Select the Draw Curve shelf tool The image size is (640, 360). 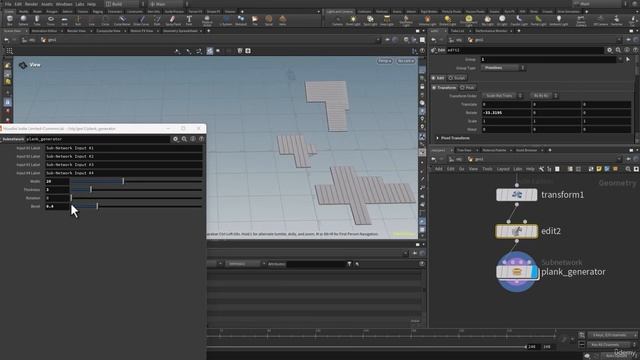pyautogui.click(x=141, y=20)
